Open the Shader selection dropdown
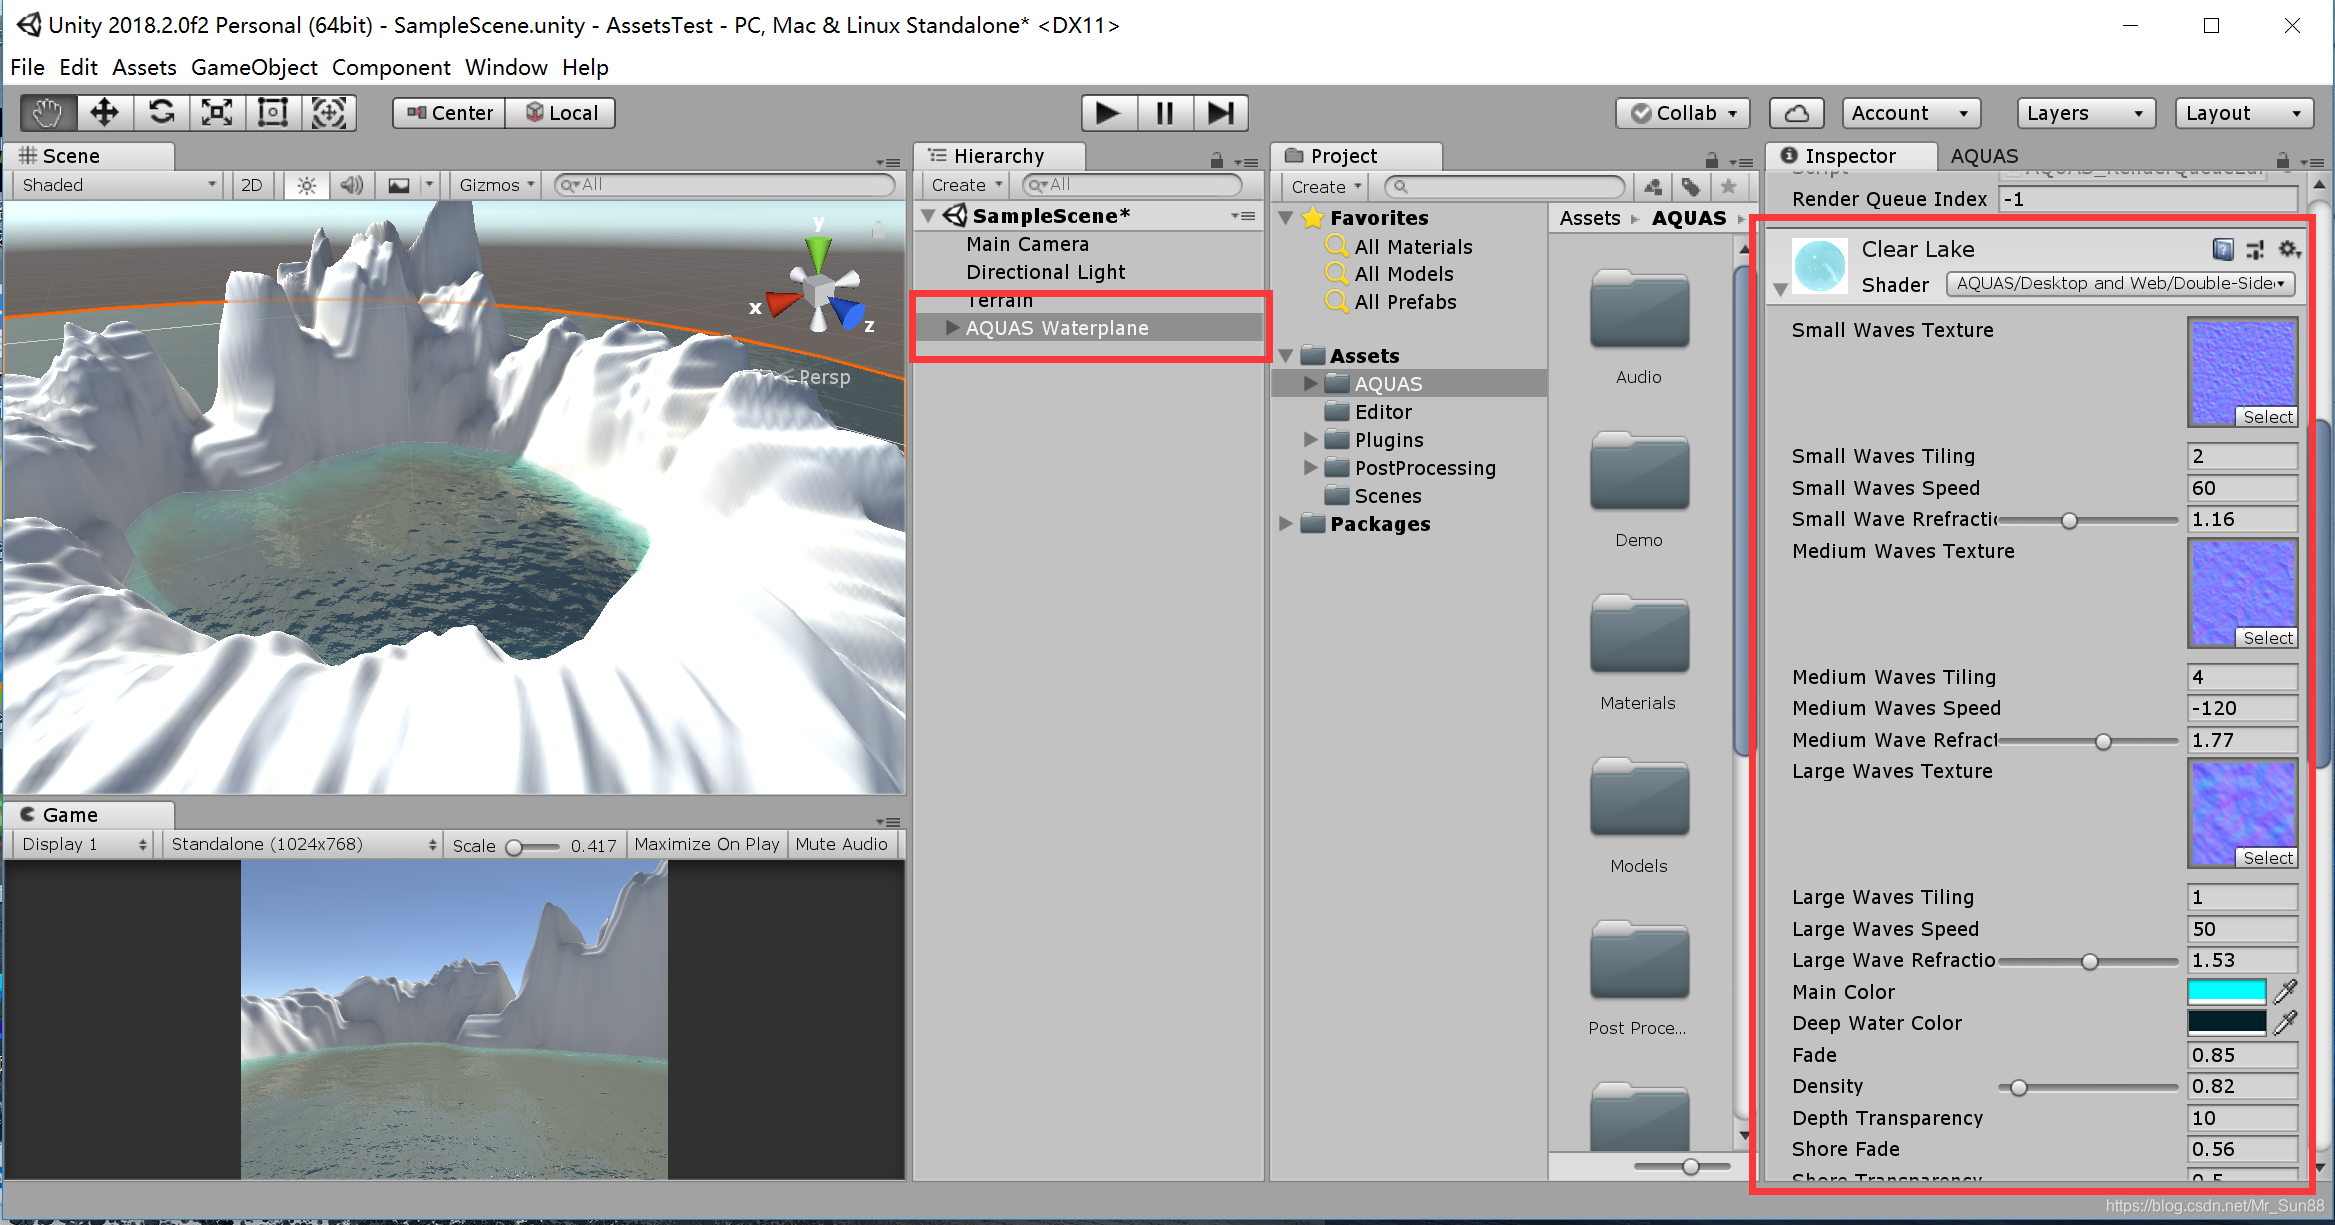The width and height of the screenshot is (2335, 1225). [x=2120, y=284]
